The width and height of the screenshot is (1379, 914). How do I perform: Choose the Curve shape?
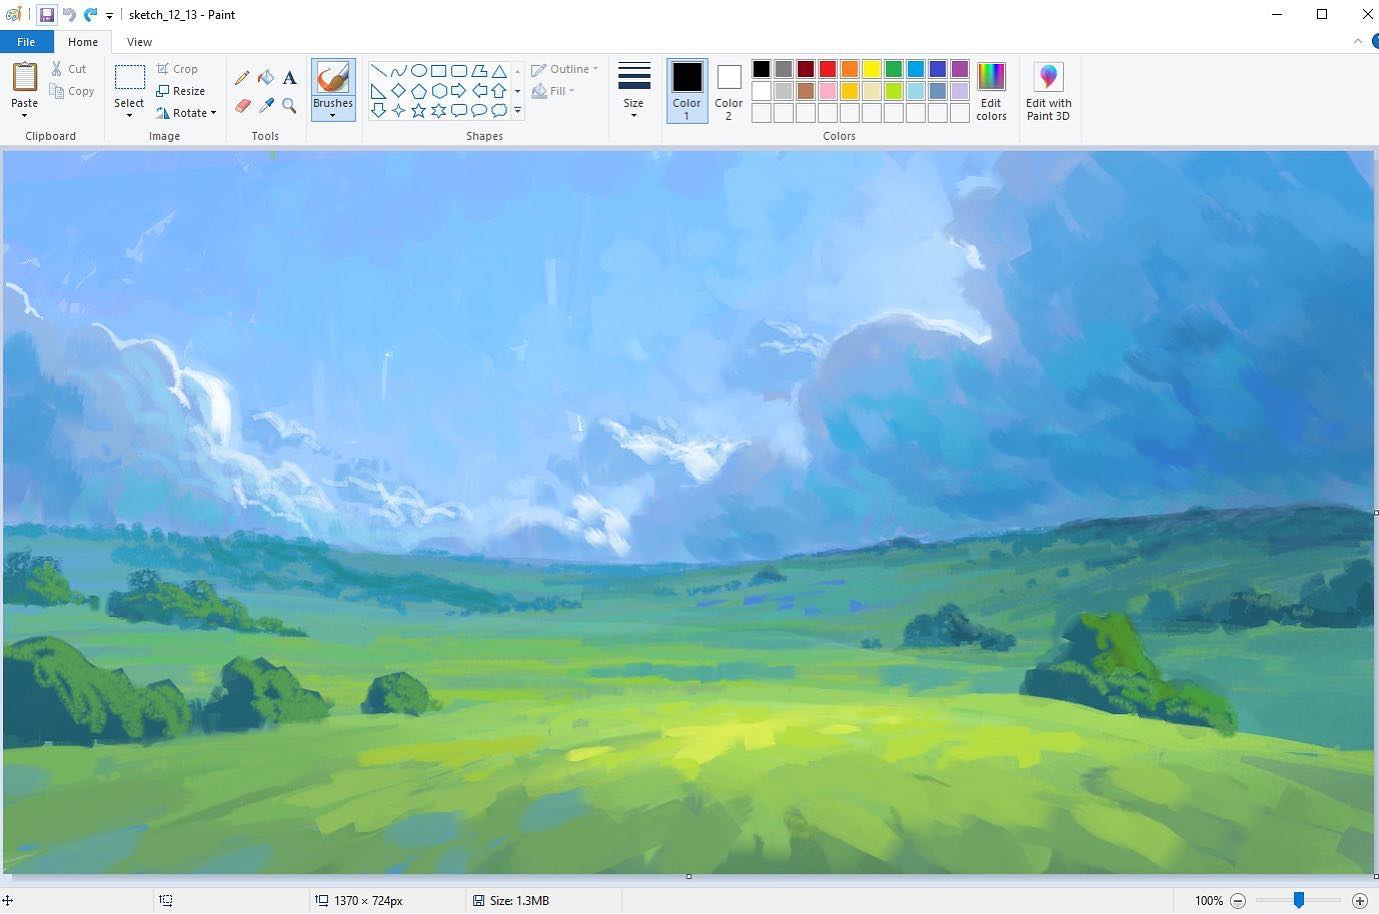399,71
